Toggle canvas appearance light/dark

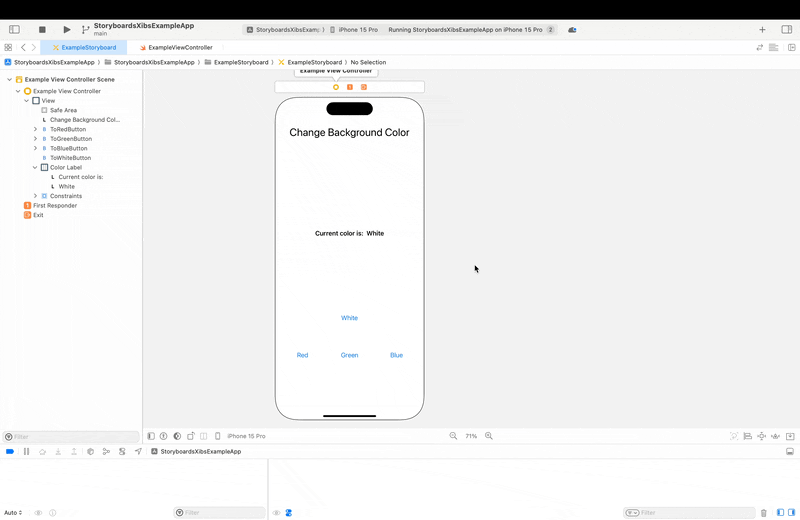(x=177, y=436)
